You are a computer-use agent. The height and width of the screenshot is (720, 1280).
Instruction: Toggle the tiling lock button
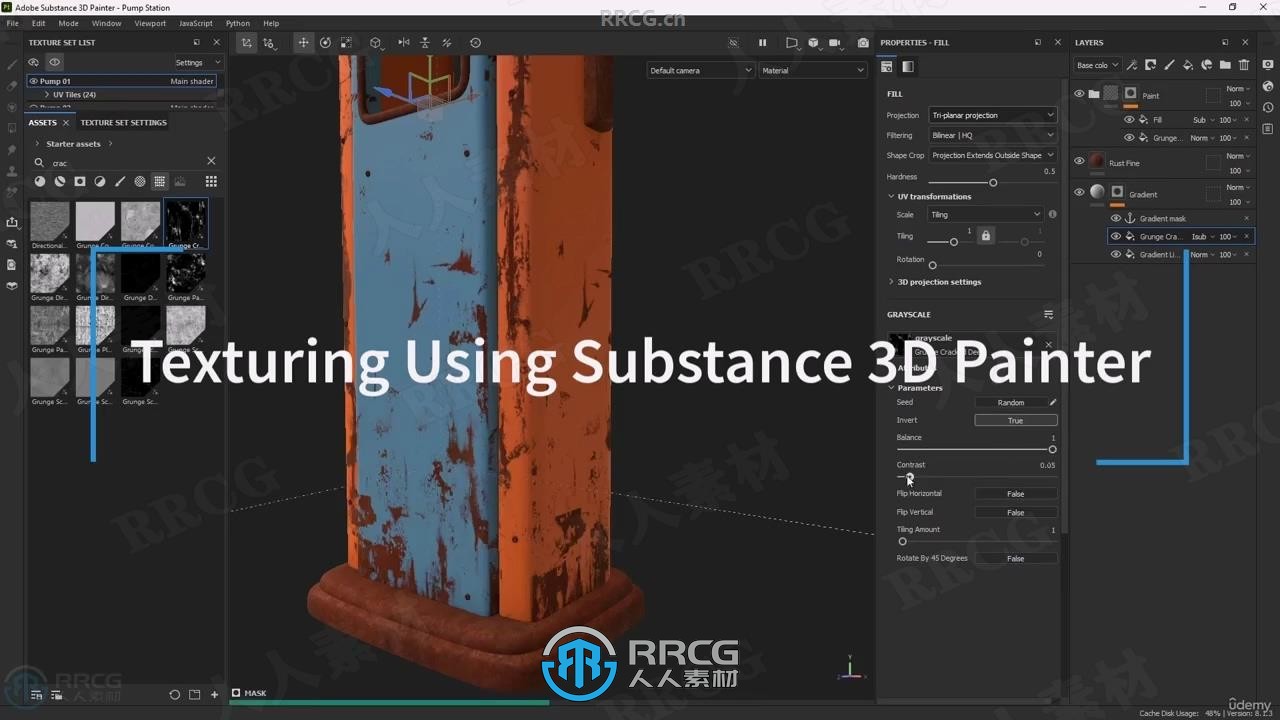click(x=986, y=236)
